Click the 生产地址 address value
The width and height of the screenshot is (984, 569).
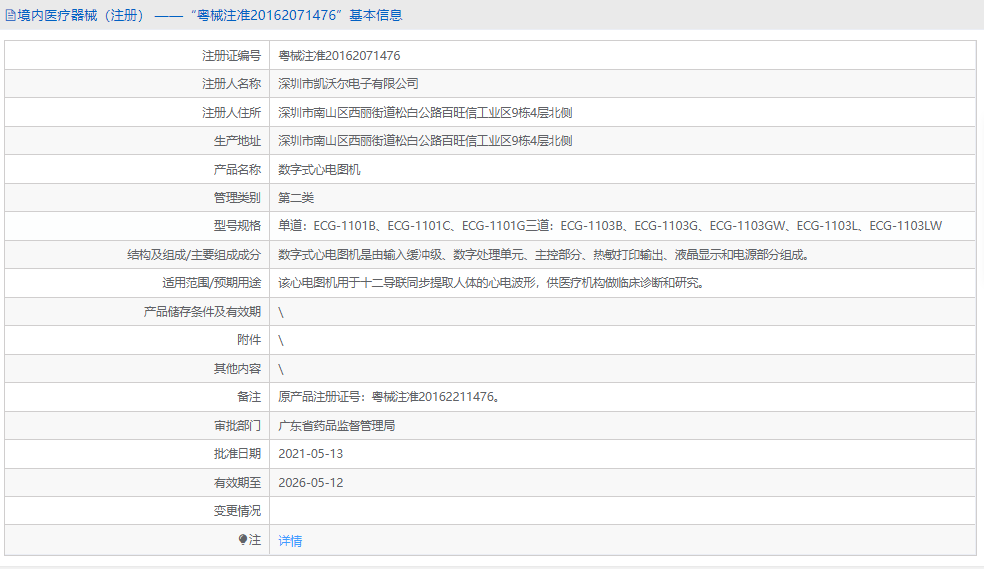425,141
